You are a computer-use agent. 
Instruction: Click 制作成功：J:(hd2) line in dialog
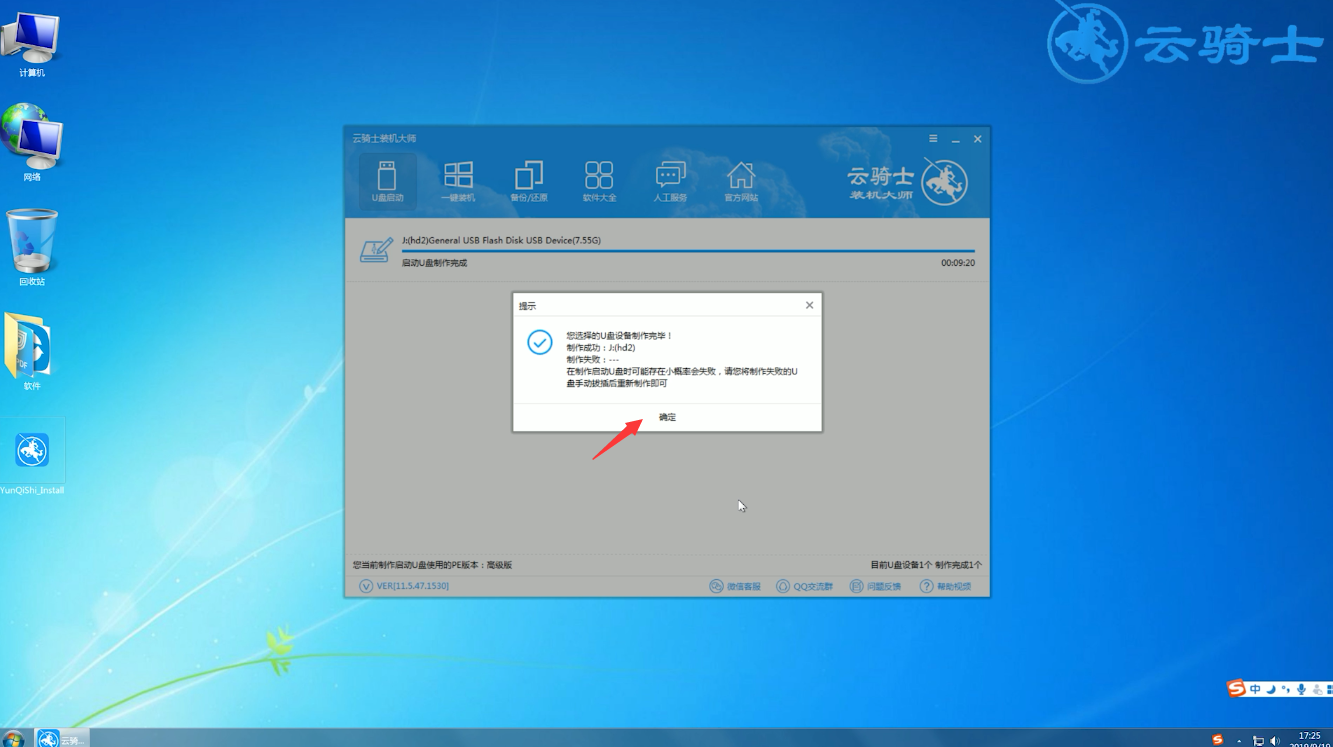click(x=600, y=348)
